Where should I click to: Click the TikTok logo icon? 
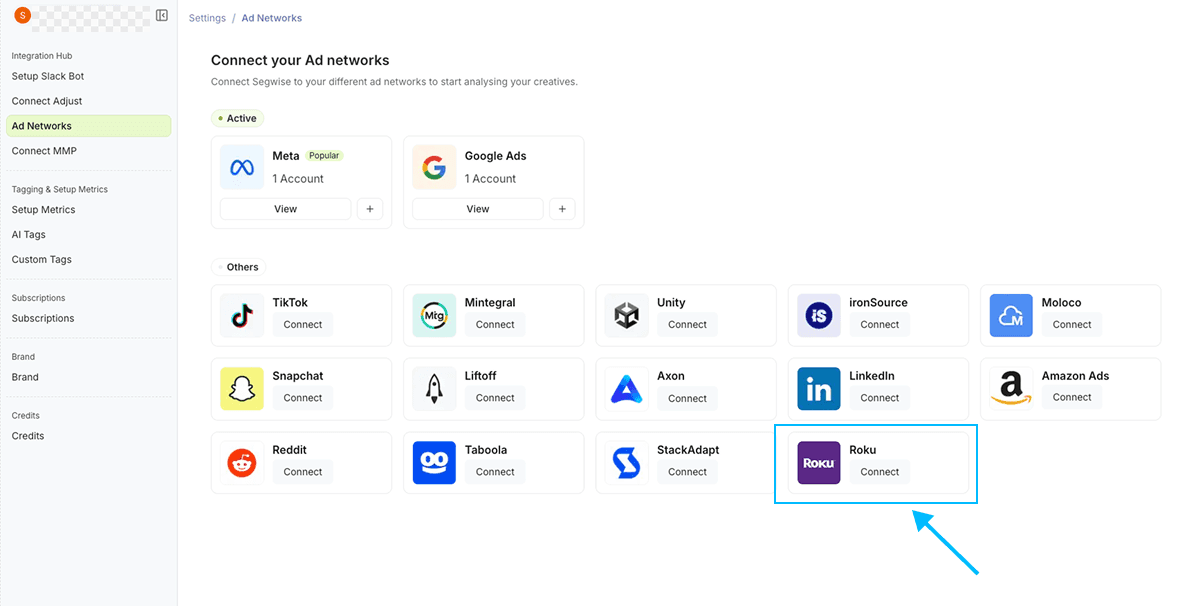[x=242, y=315]
